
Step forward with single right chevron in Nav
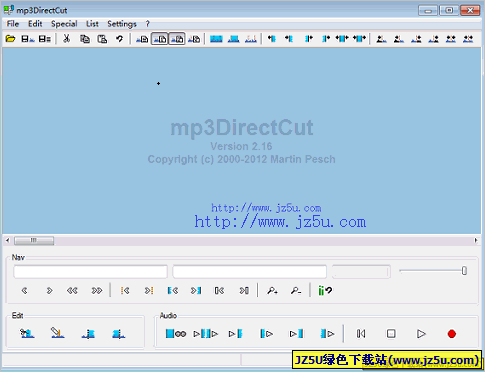[49, 291]
